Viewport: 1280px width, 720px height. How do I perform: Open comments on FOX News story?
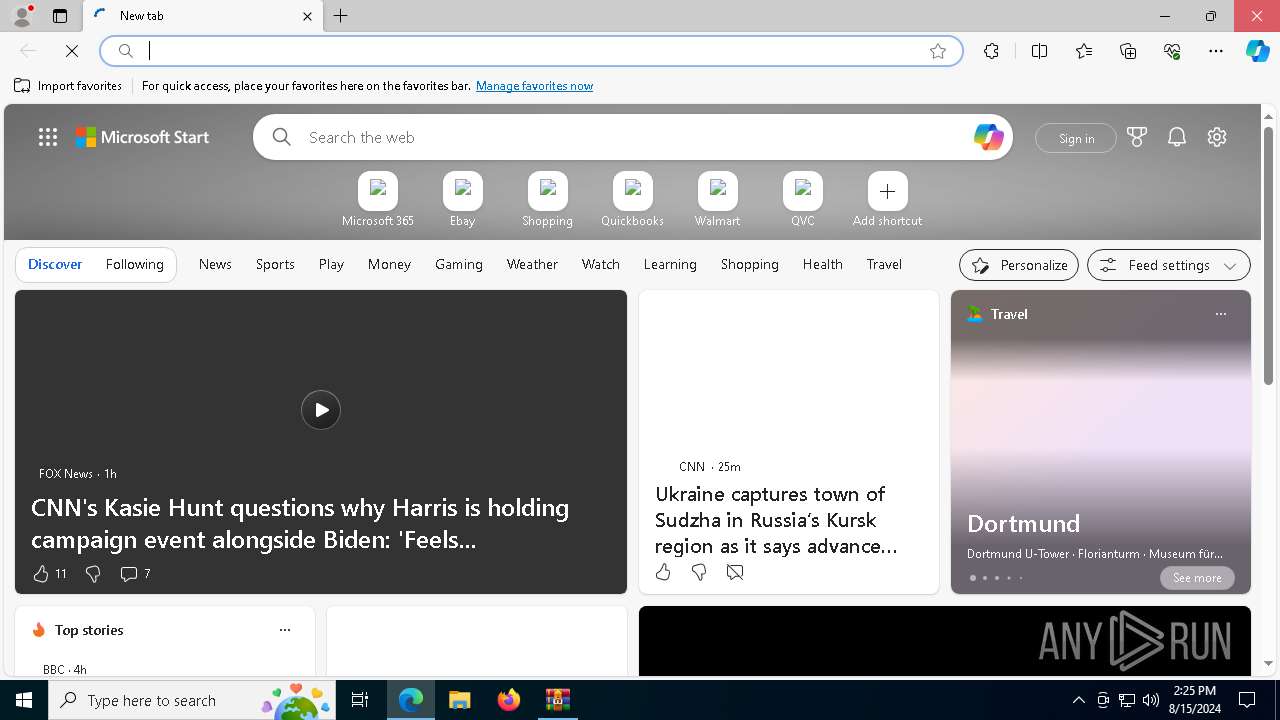pos(135,574)
